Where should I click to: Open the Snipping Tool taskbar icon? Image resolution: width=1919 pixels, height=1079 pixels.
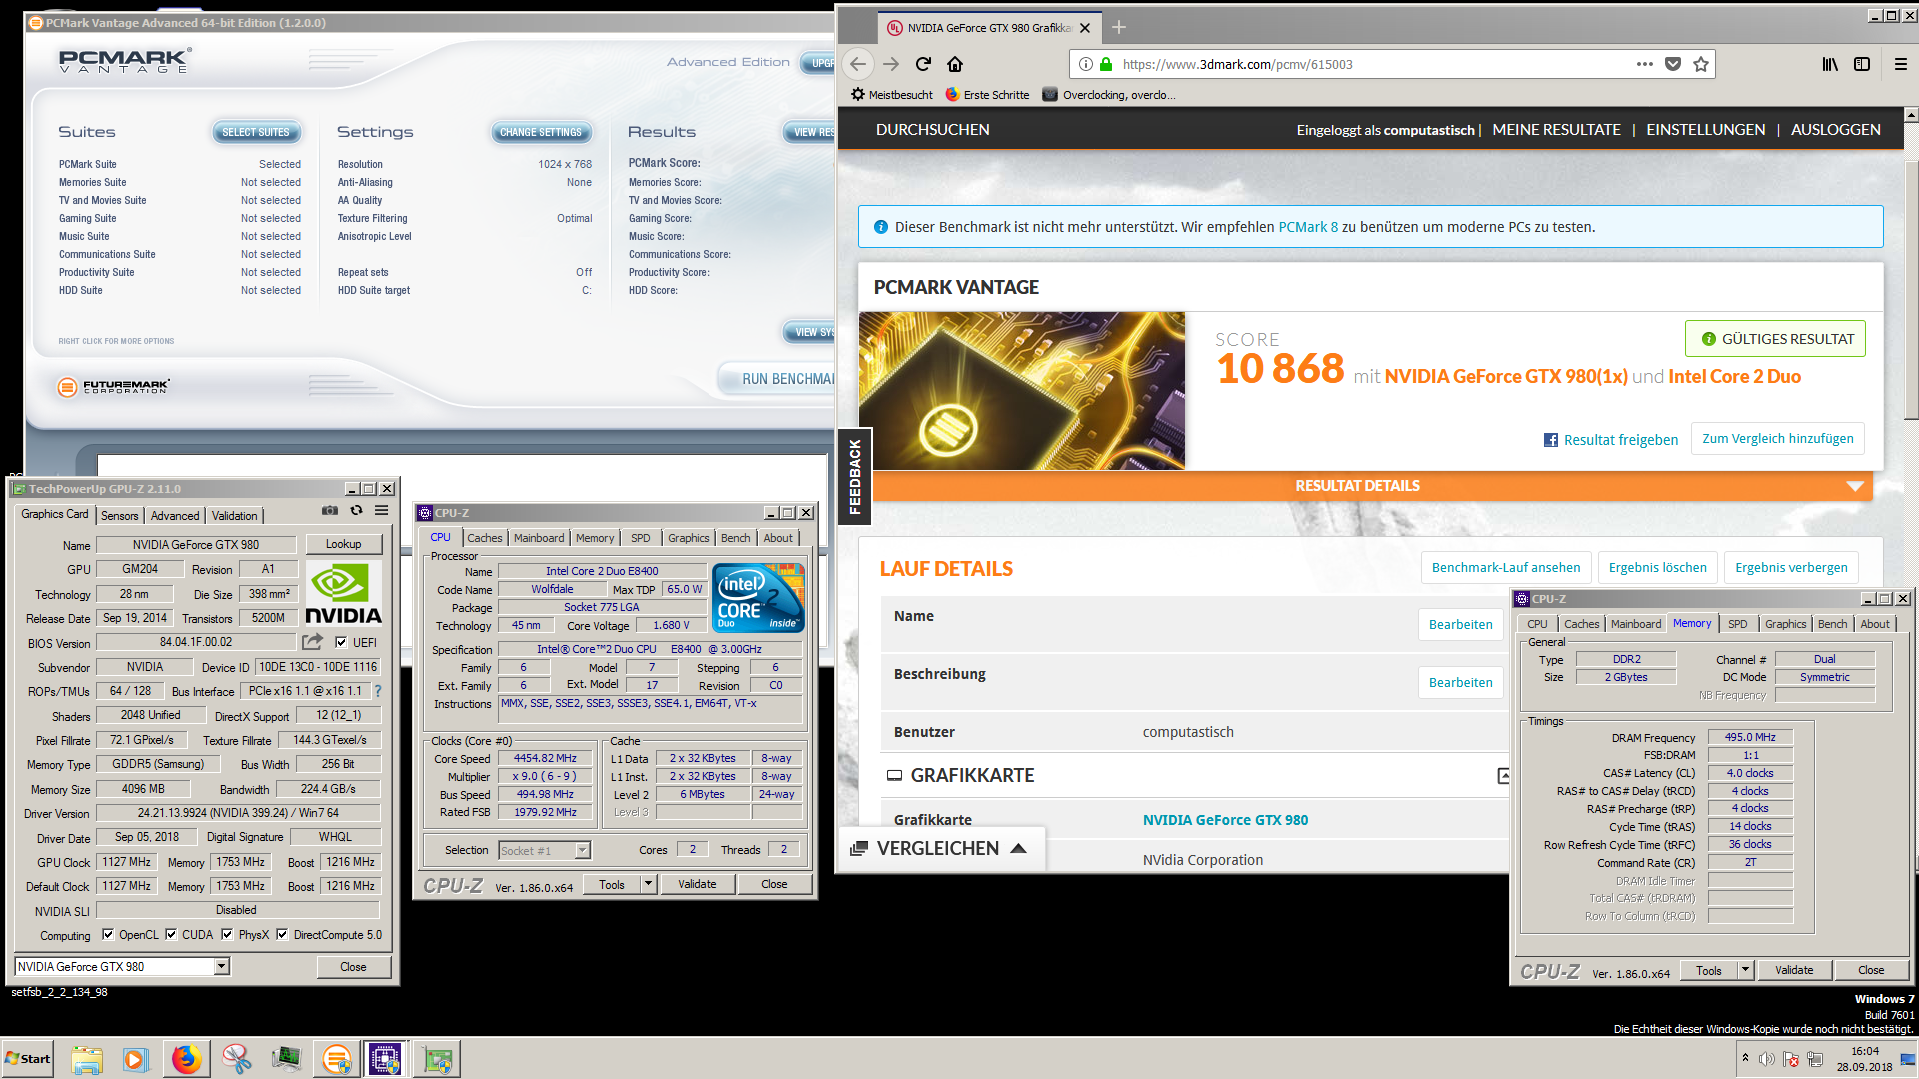click(236, 1059)
